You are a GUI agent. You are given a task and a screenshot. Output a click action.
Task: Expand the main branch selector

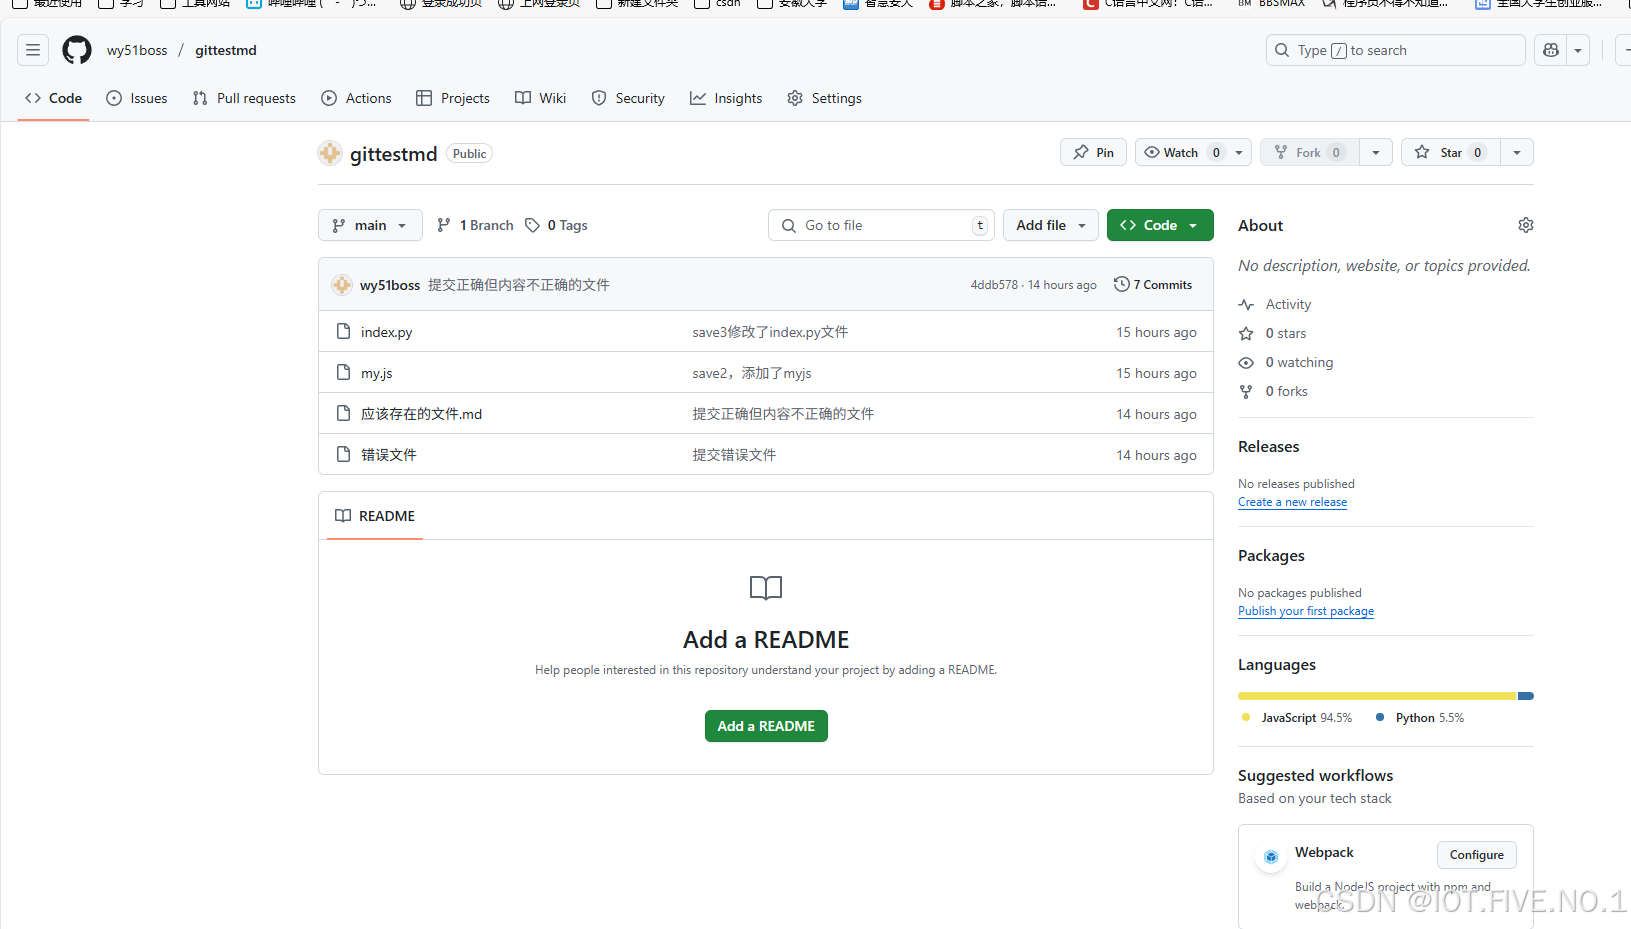[369, 225]
